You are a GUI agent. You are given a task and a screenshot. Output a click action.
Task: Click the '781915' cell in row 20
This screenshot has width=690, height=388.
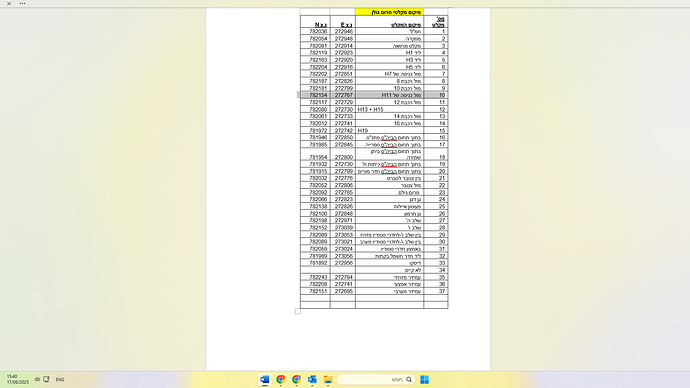point(315,171)
